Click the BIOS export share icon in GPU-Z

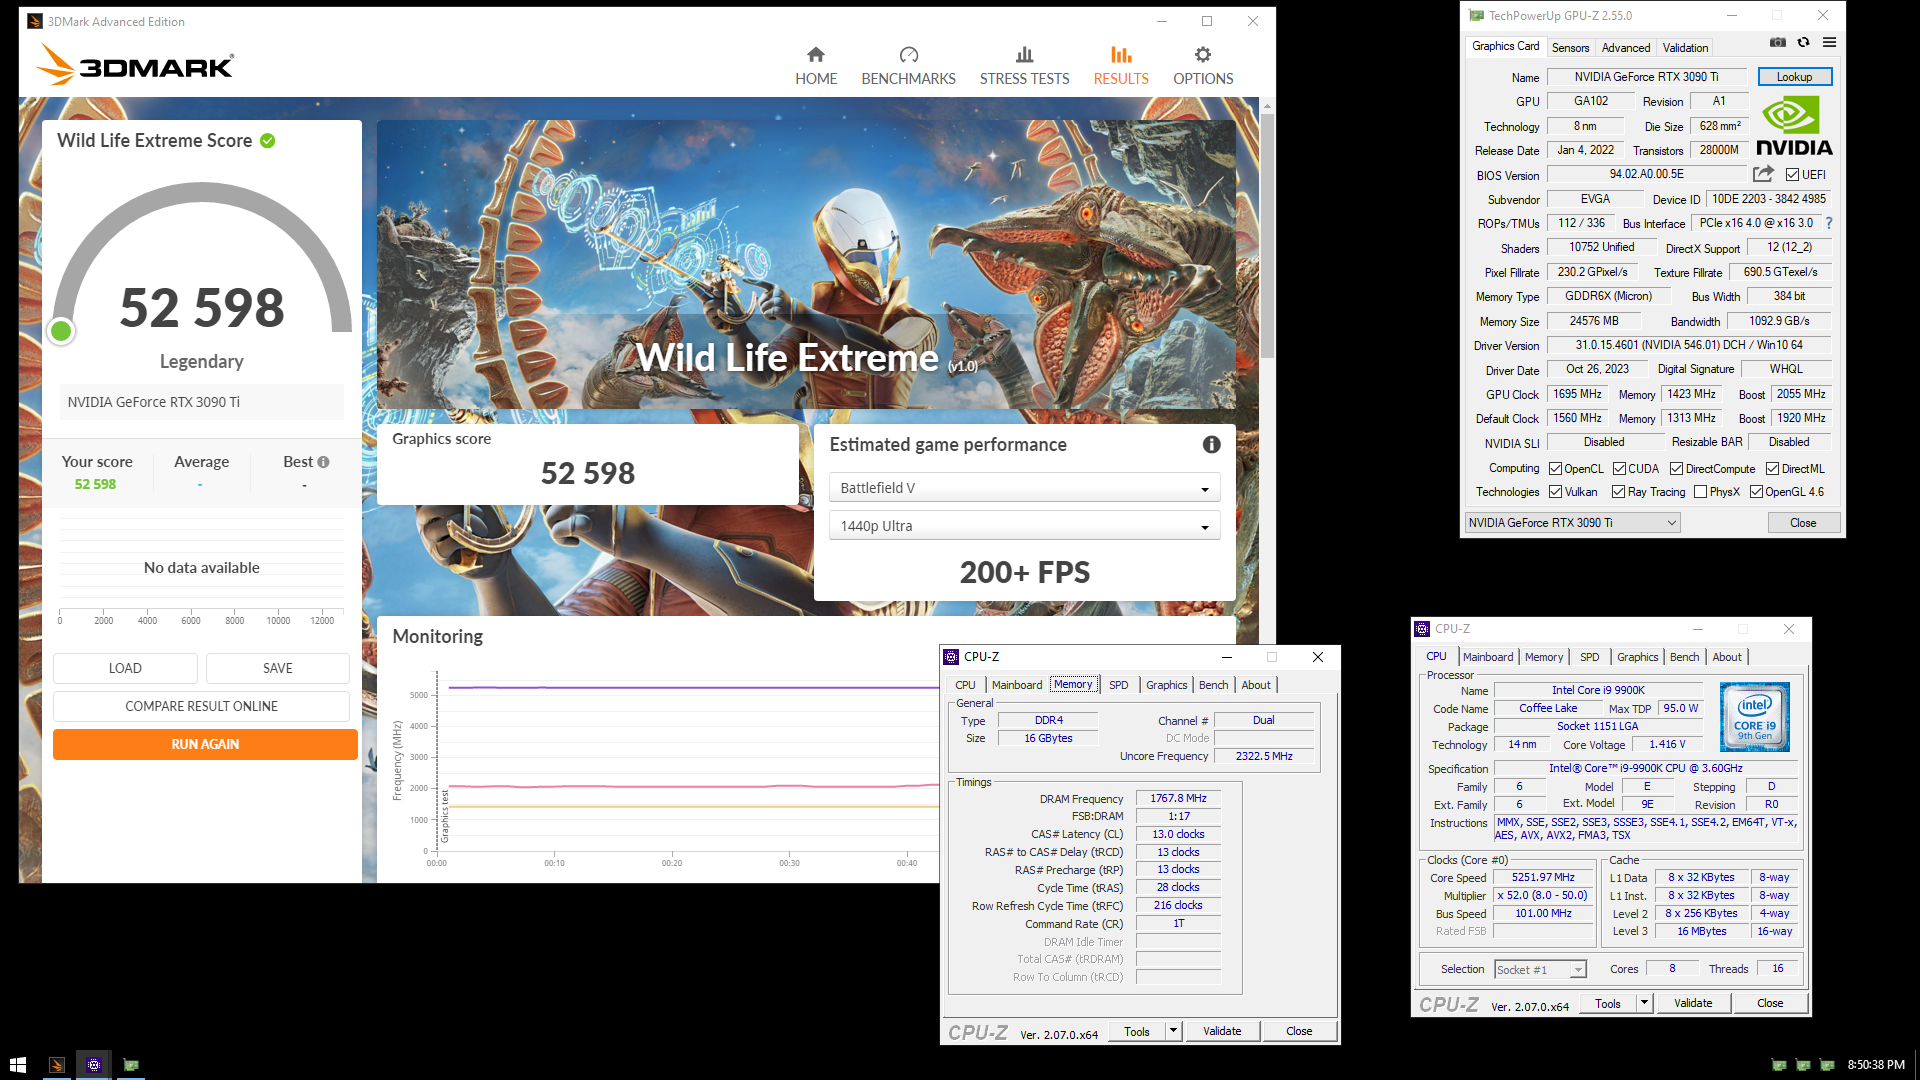pos(1763,174)
